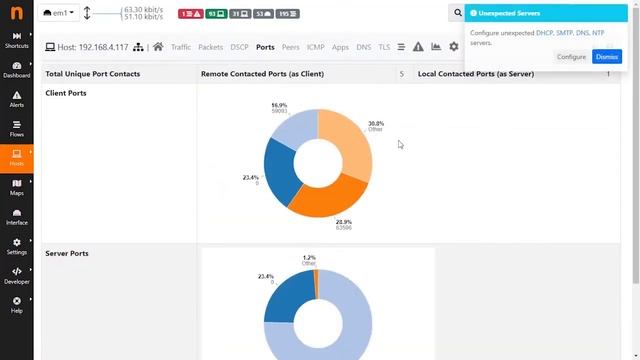Open the Alerts section in the sidebar

coord(17,99)
